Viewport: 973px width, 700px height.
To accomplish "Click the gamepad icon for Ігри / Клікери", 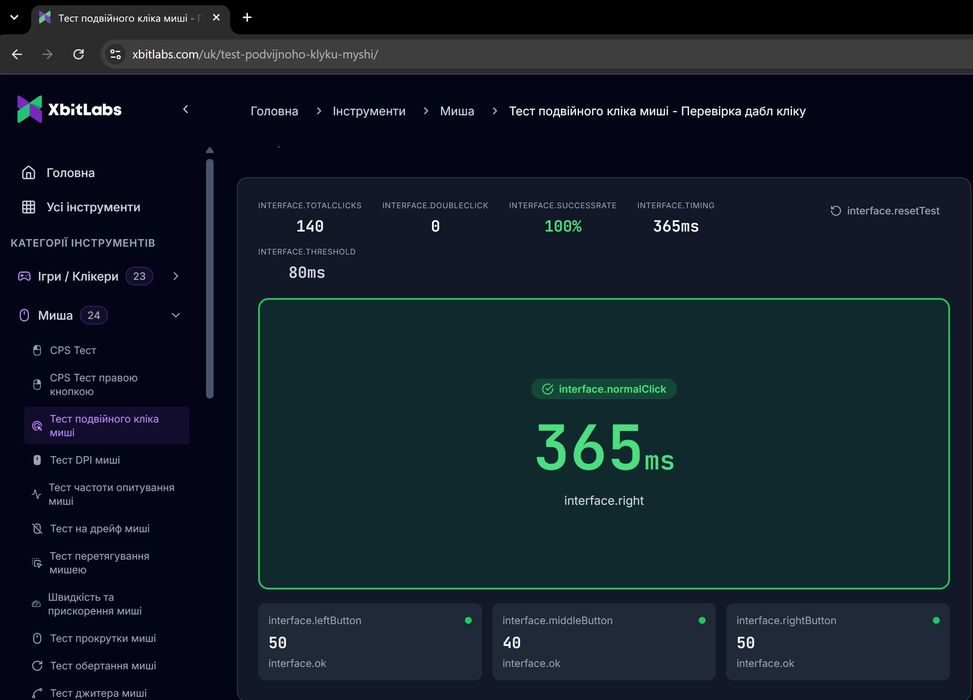I will coord(24,276).
